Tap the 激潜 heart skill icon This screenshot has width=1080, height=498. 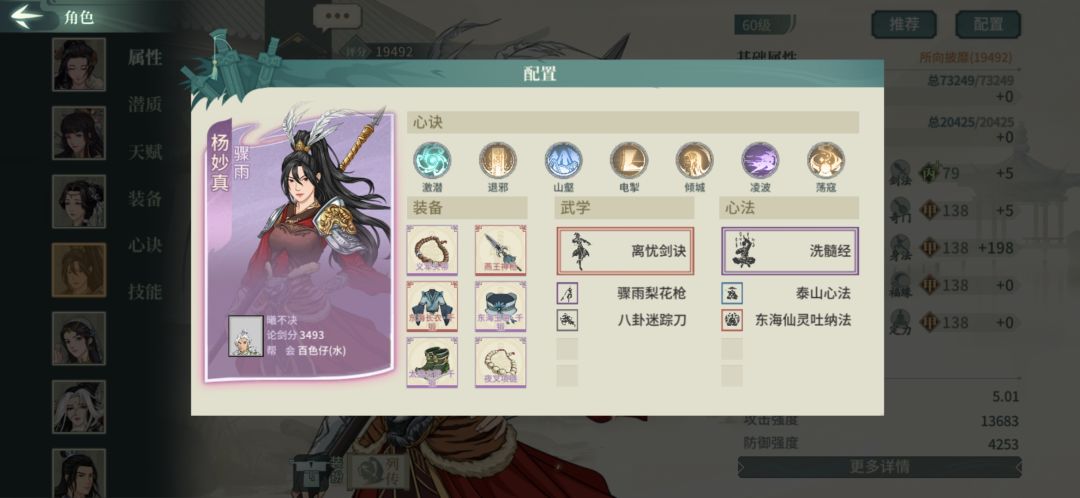pos(432,160)
